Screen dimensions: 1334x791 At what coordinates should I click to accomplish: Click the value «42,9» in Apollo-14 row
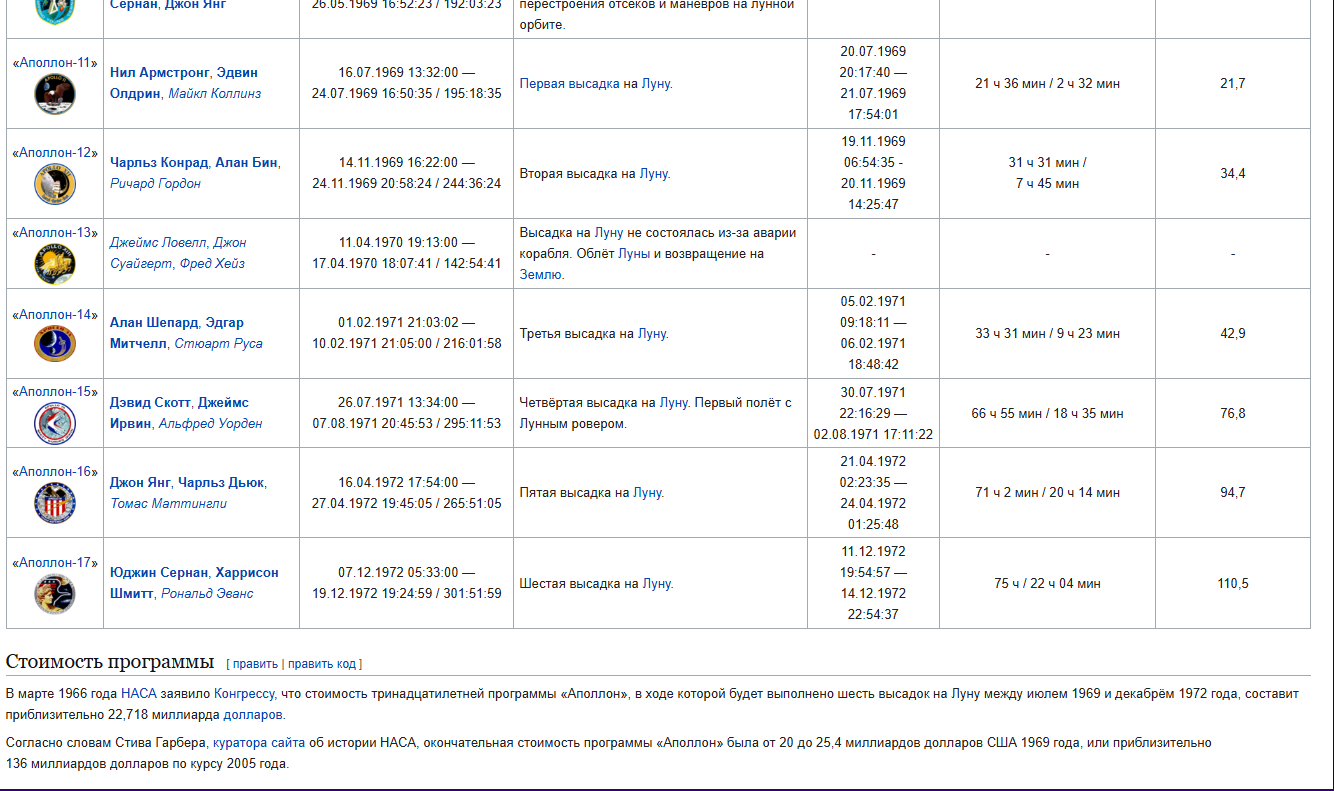(1233, 334)
